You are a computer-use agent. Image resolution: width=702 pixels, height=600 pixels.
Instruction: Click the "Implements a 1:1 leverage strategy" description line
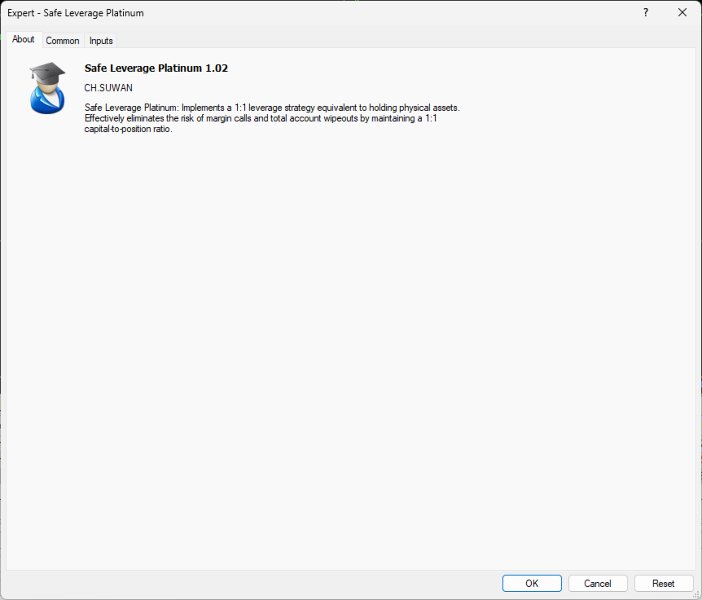click(272, 107)
